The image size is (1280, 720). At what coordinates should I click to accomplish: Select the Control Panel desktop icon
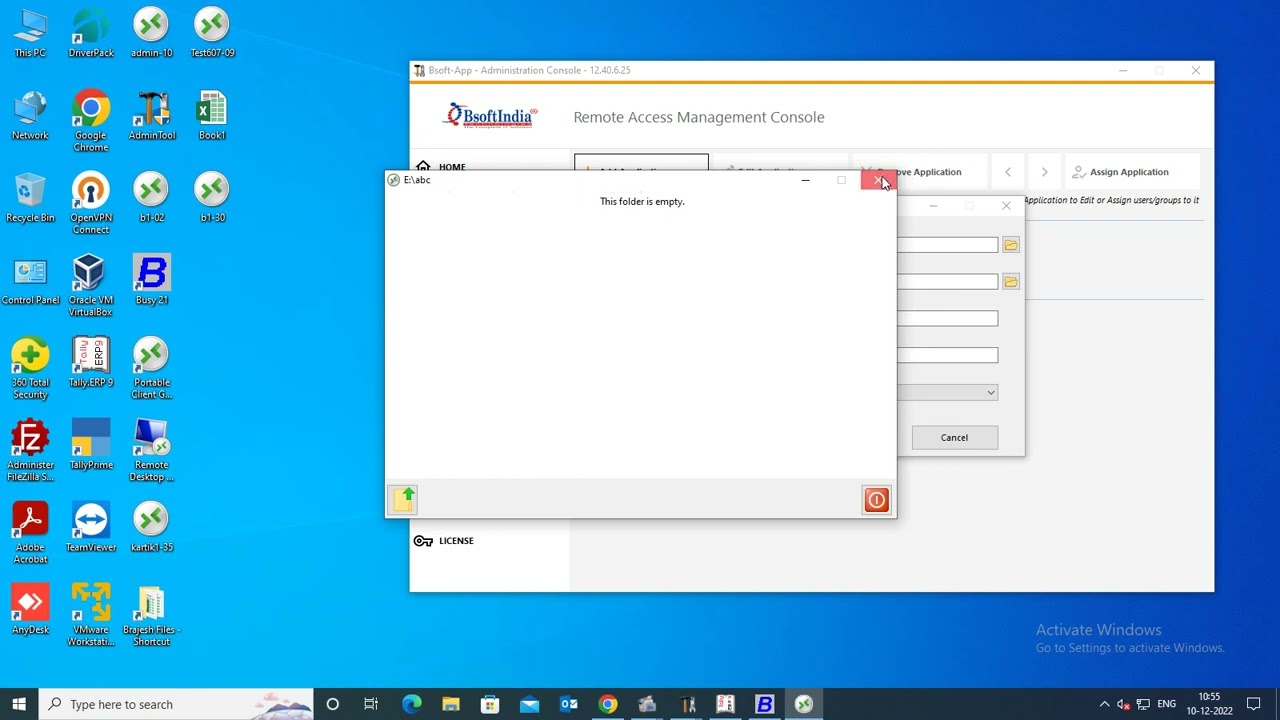click(x=30, y=281)
